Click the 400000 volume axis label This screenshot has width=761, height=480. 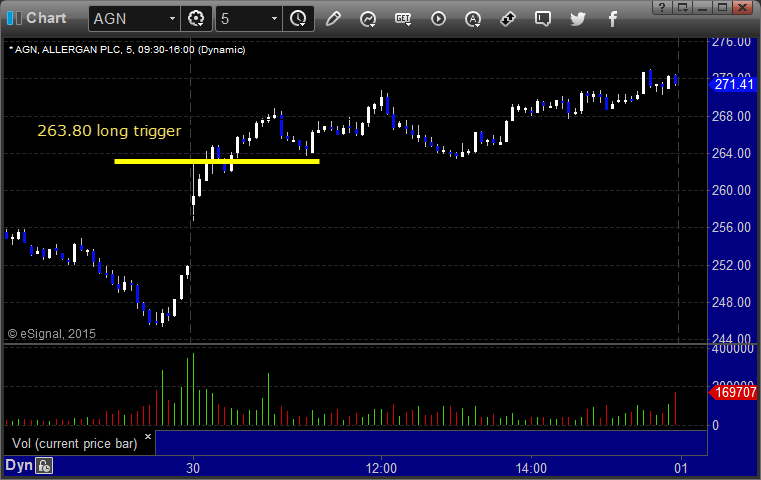coord(732,349)
